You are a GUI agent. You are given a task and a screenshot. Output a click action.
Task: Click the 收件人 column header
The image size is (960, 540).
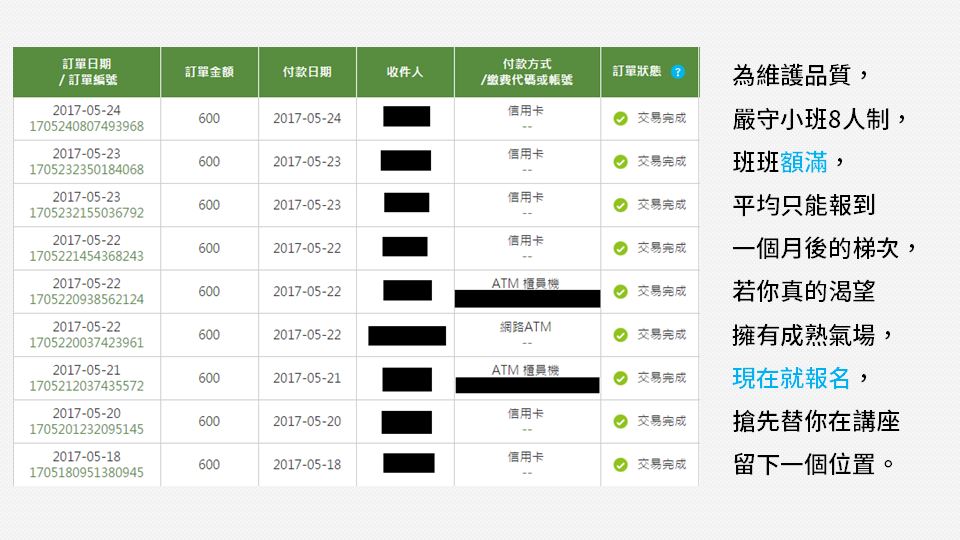405,72
